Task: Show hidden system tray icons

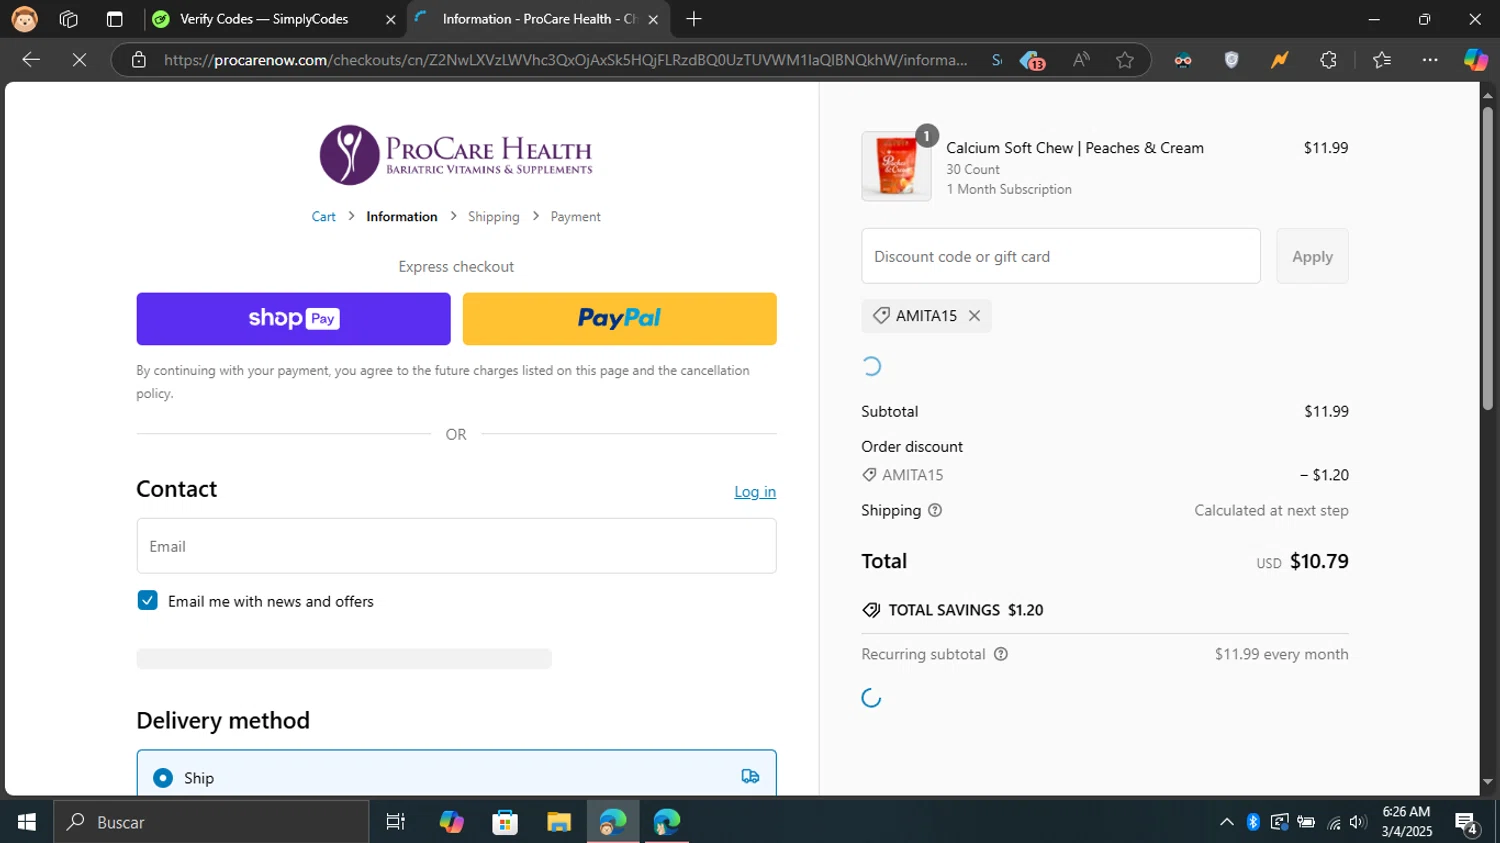Action: [1226, 822]
